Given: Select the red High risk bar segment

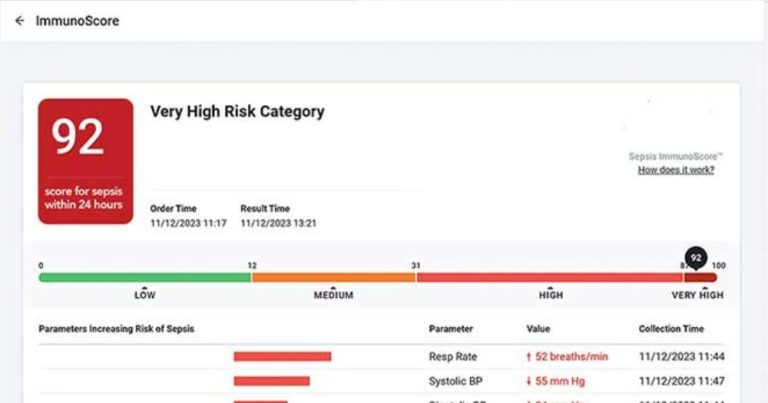Looking at the screenshot, I should pos(548,277).
